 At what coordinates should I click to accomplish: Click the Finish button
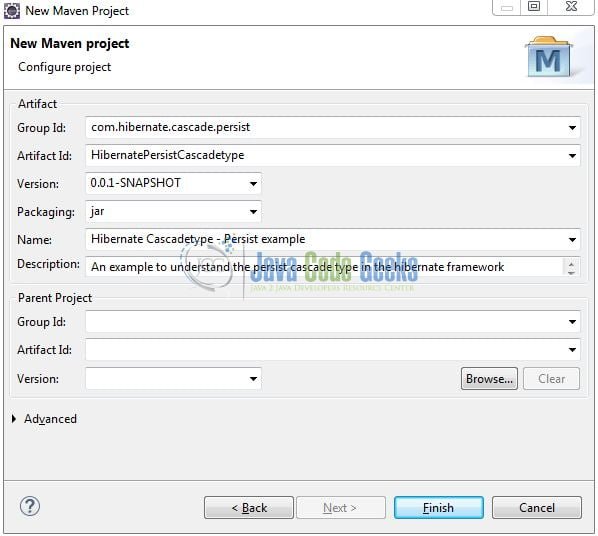(439, 507)
